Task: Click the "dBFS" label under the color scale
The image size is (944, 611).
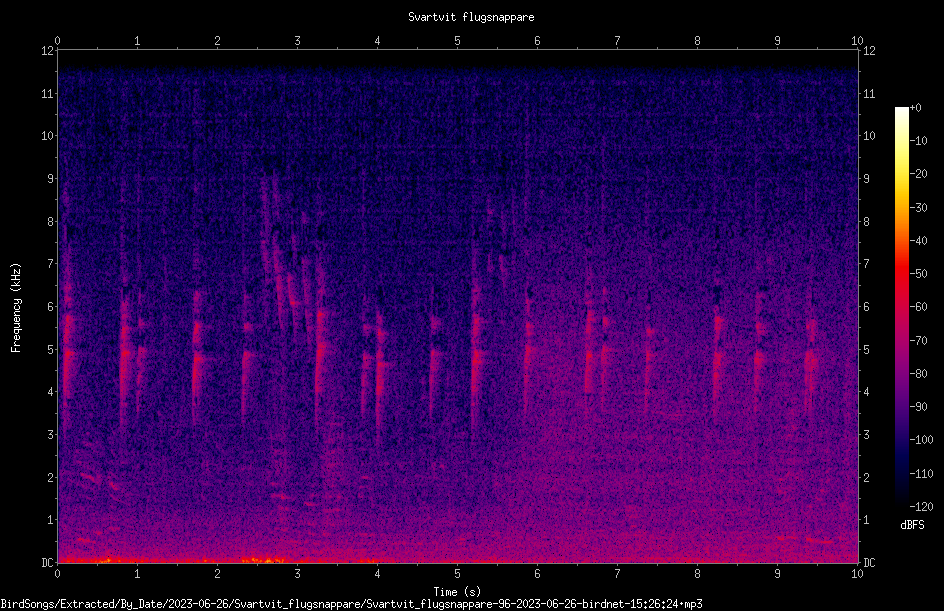Action: [912, 525]
